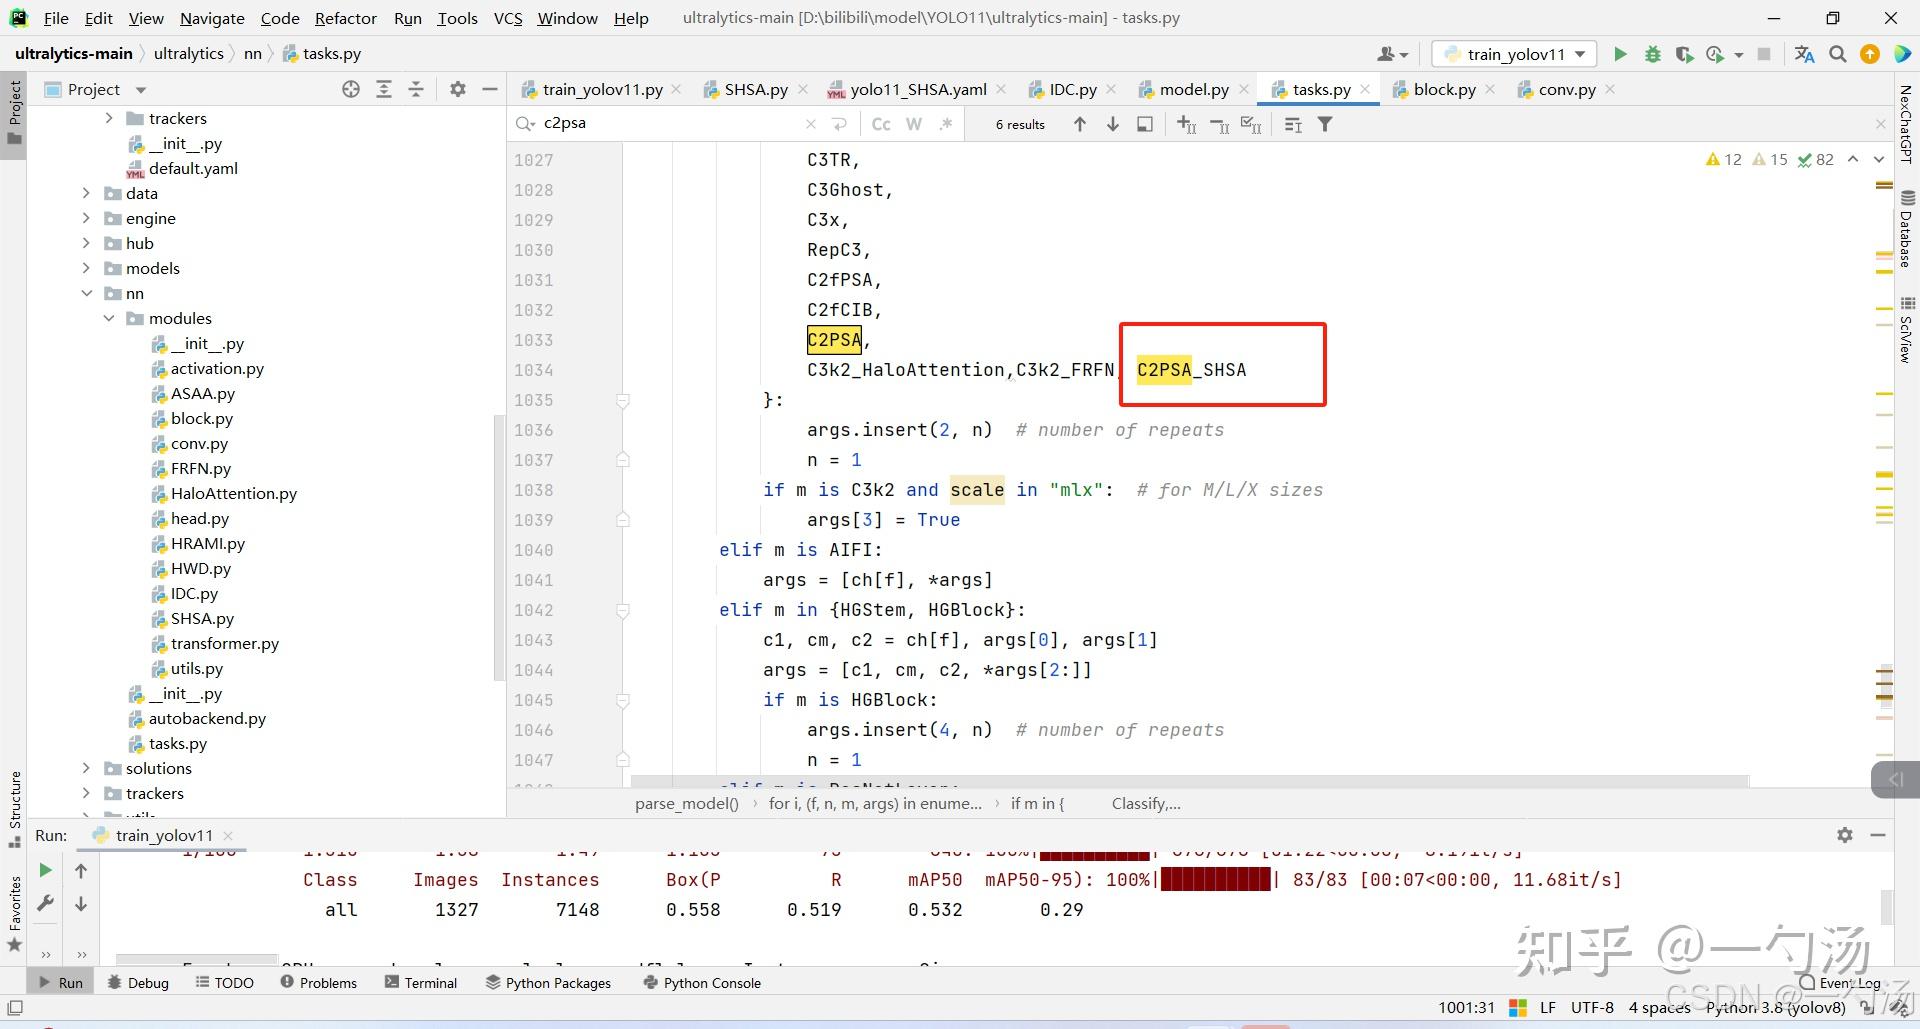Select opened file locator target icon

(351, 89)
